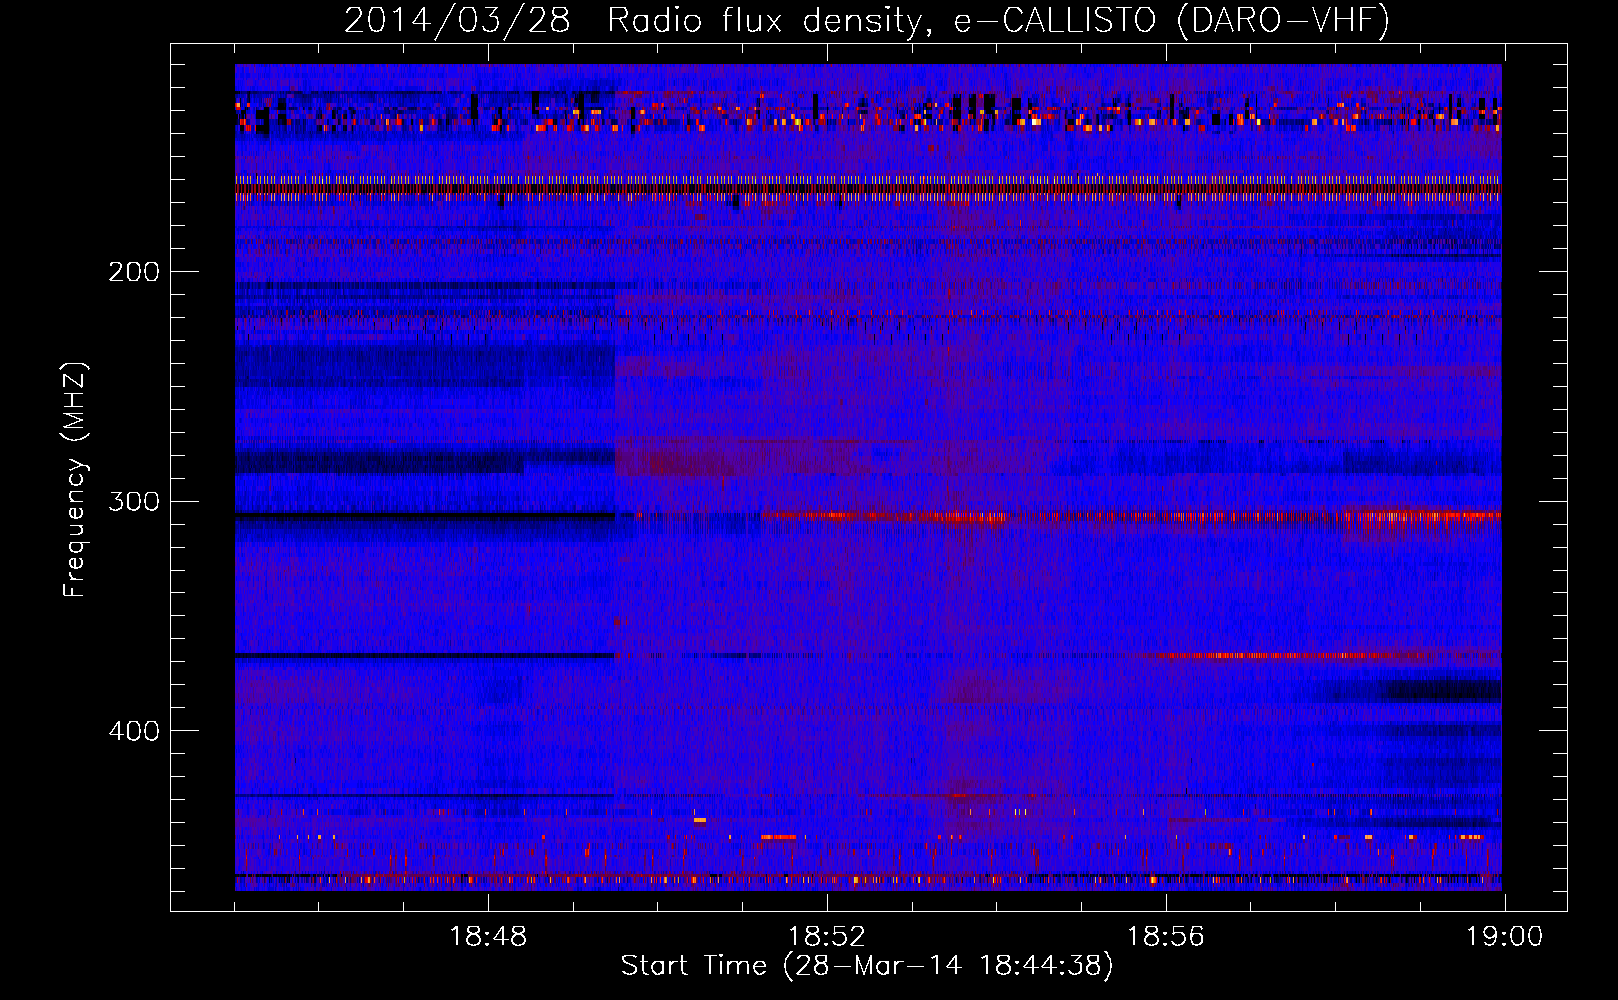
Task: Click the 'Frequency (MHZ)' axis label
Action: tap(75, 480)
